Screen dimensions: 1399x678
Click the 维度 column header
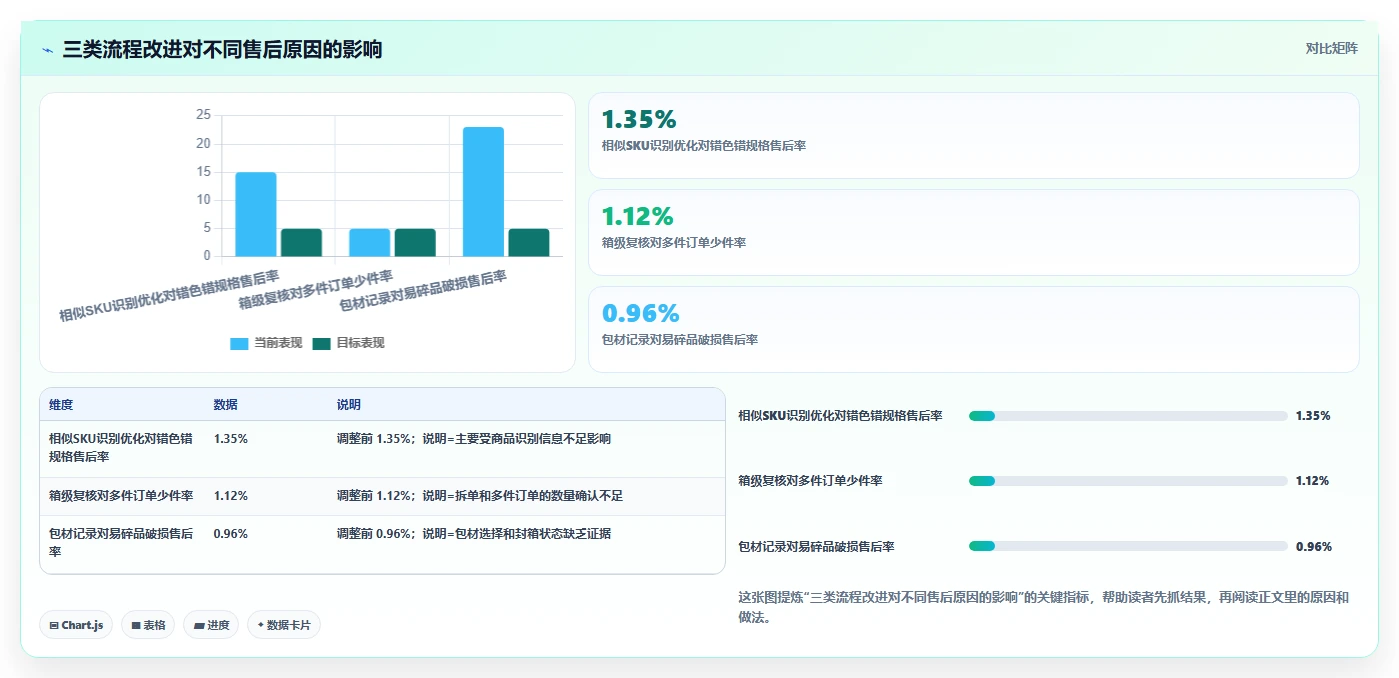click(x=61, y=405)
